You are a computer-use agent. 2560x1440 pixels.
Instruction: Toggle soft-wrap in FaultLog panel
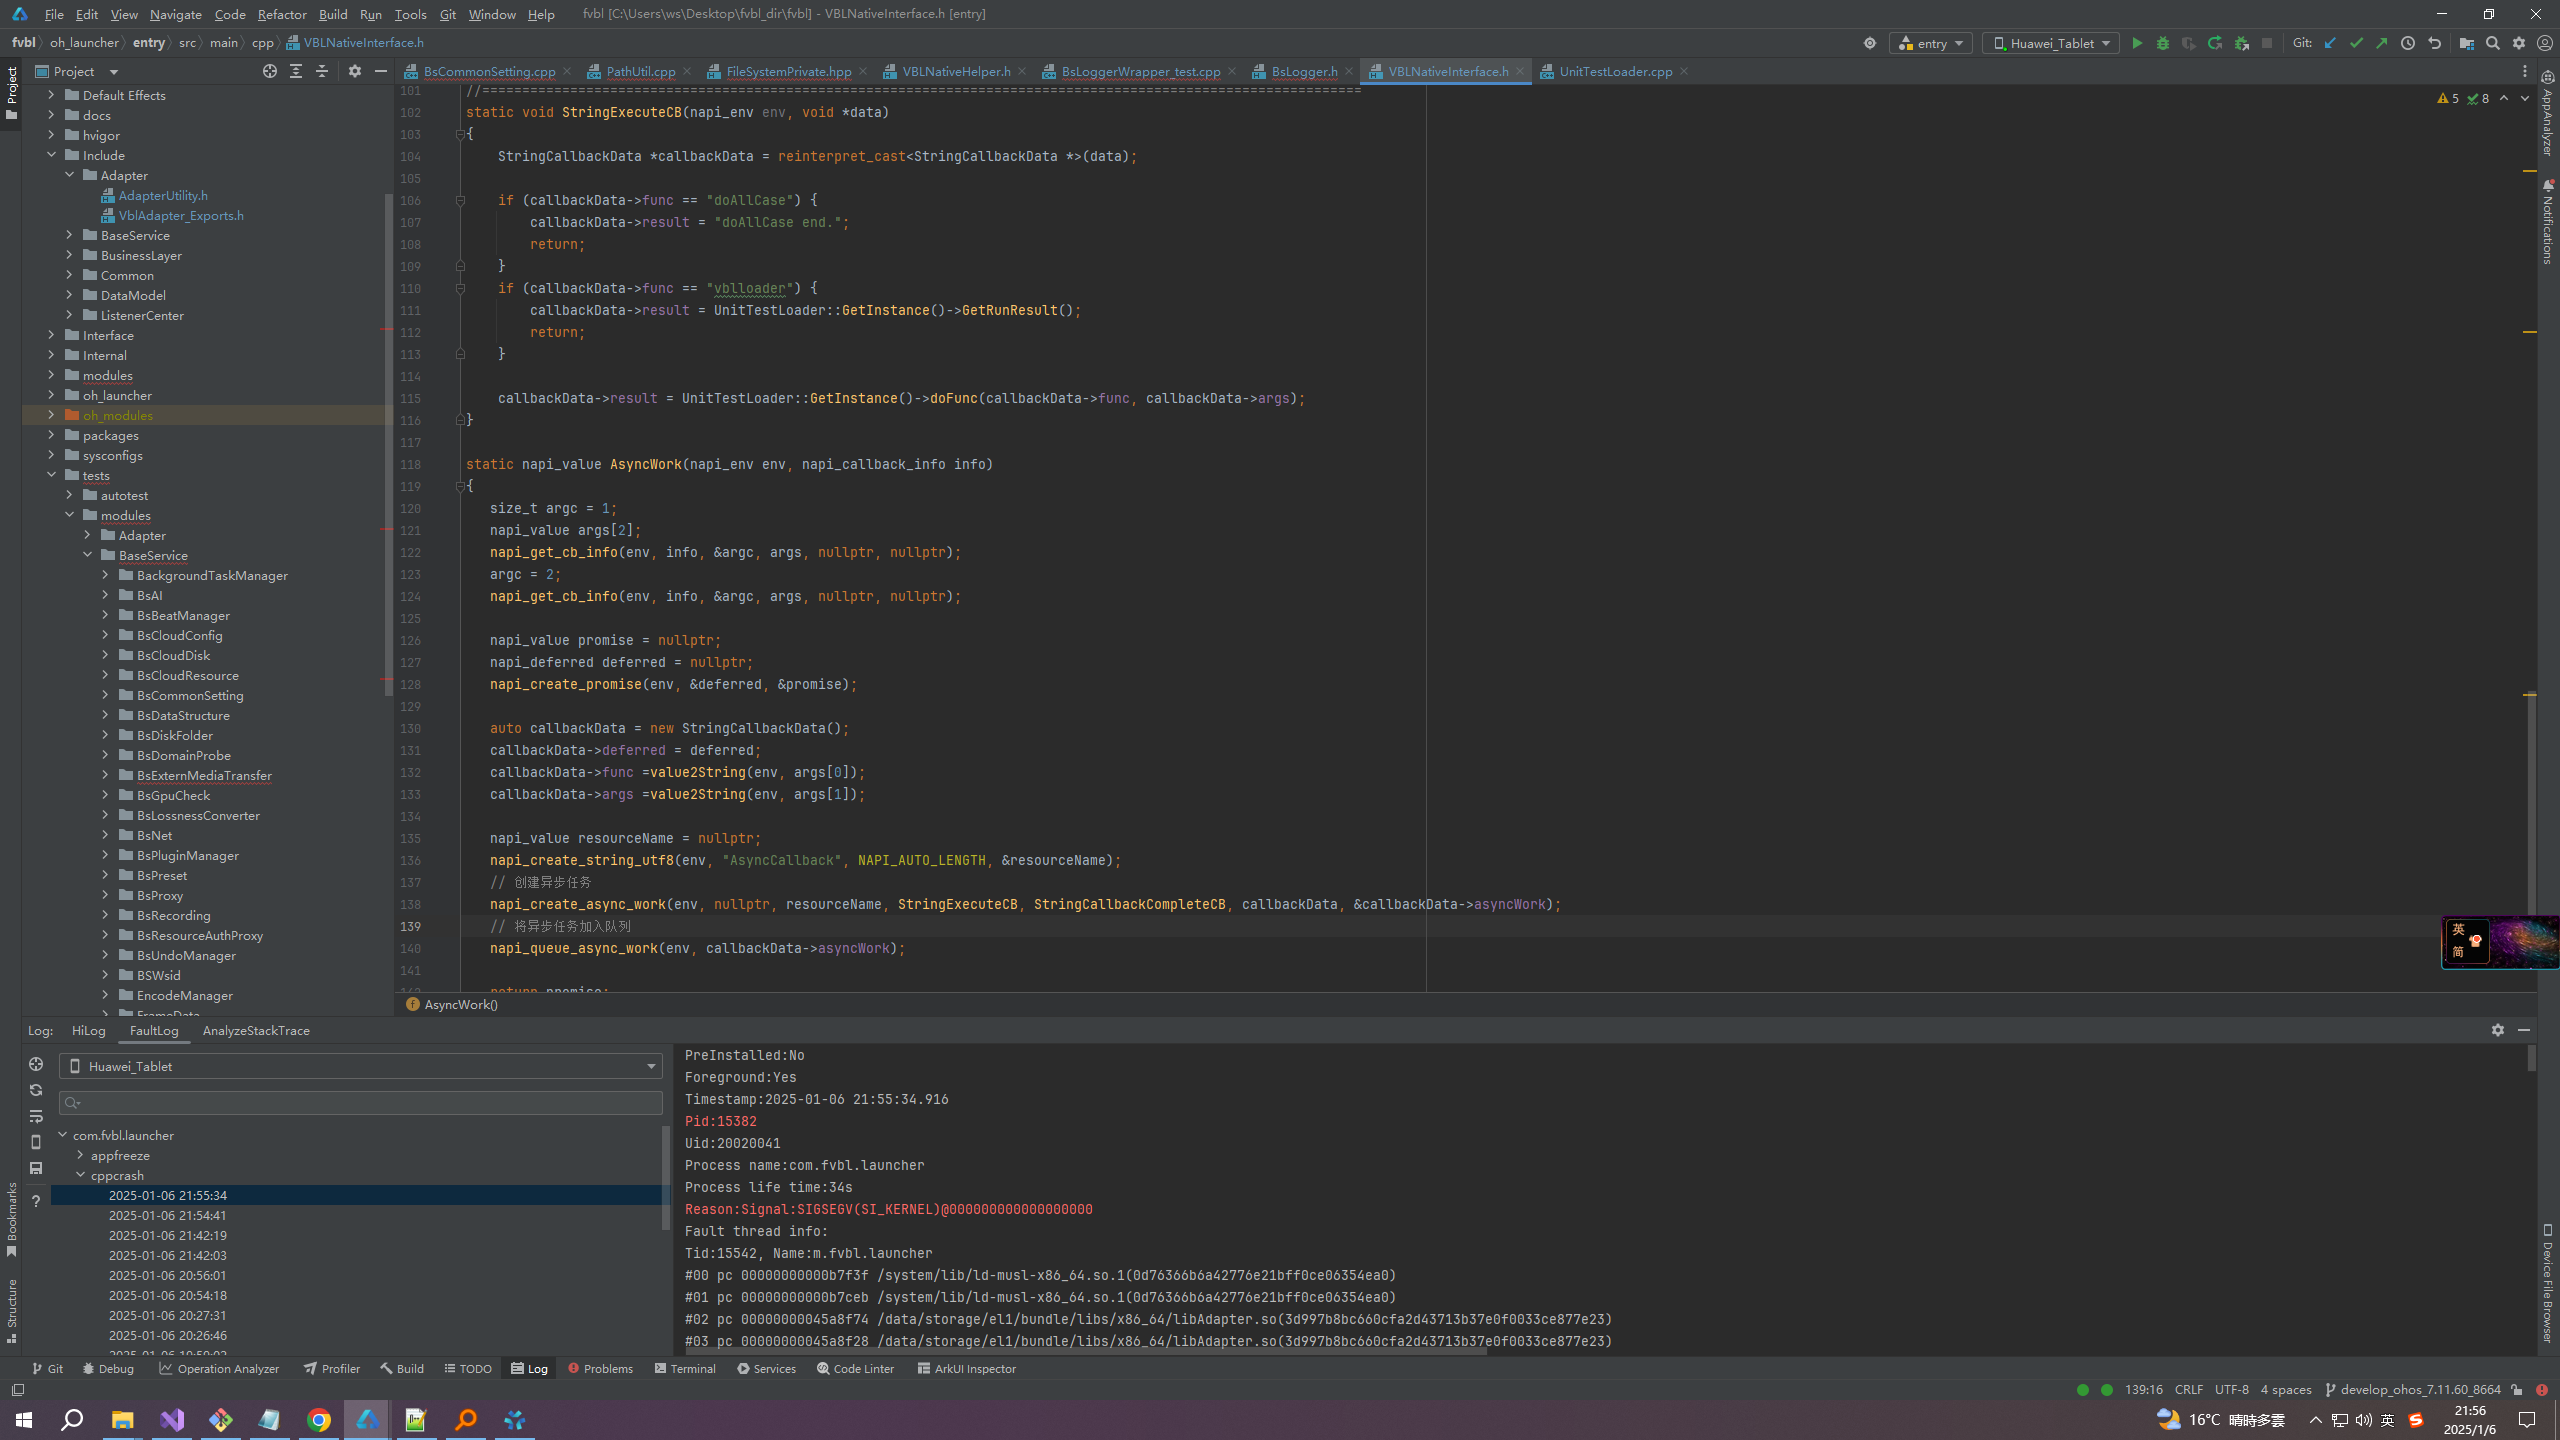point(36,1116)
